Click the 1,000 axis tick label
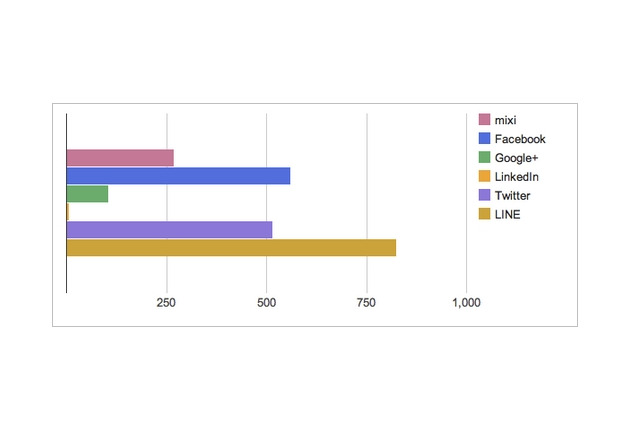The image size is (640, 426). coord(466,303)
